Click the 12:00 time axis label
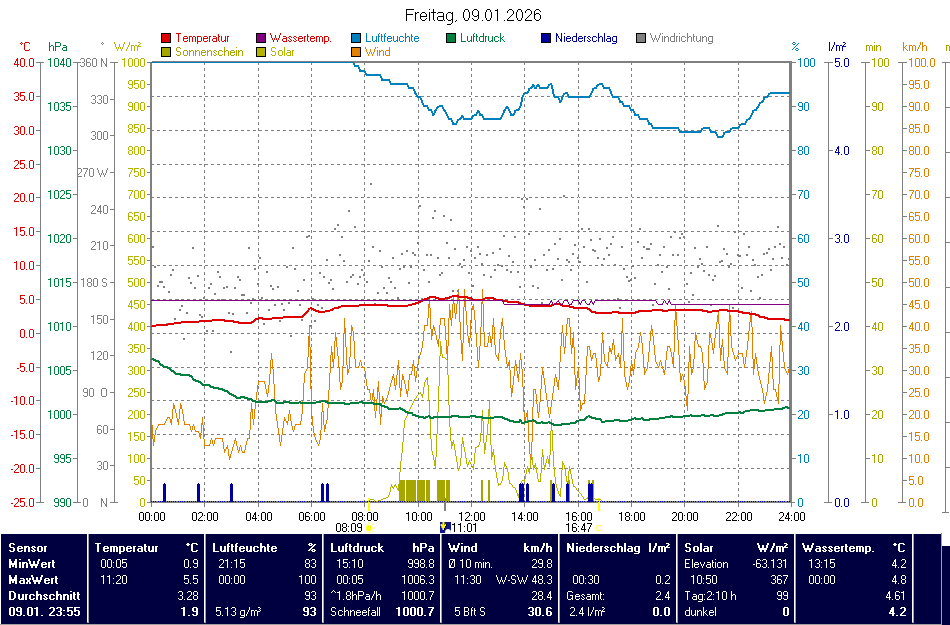 pyautogui.click(x=471, y=517)
